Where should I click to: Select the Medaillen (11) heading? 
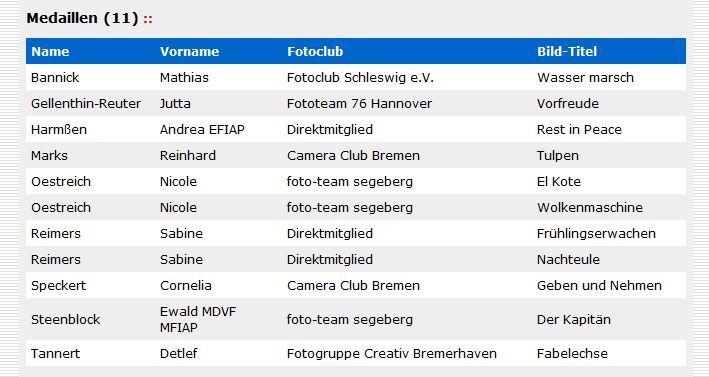tap(82, 18)
